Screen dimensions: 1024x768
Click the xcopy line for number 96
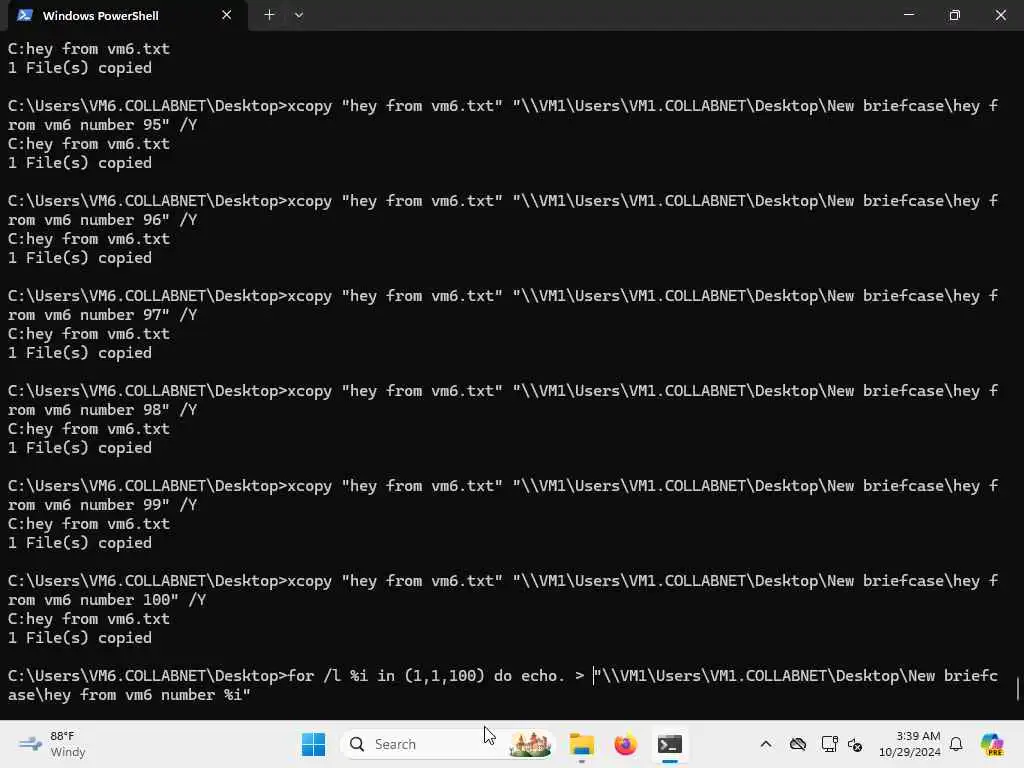pyautogui.click(x=503, y=200)
